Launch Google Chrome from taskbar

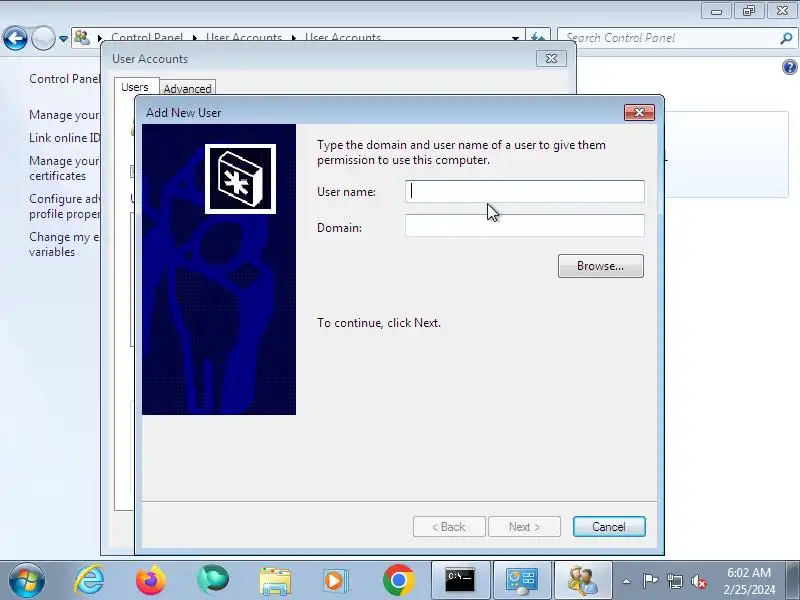[398, 580]
